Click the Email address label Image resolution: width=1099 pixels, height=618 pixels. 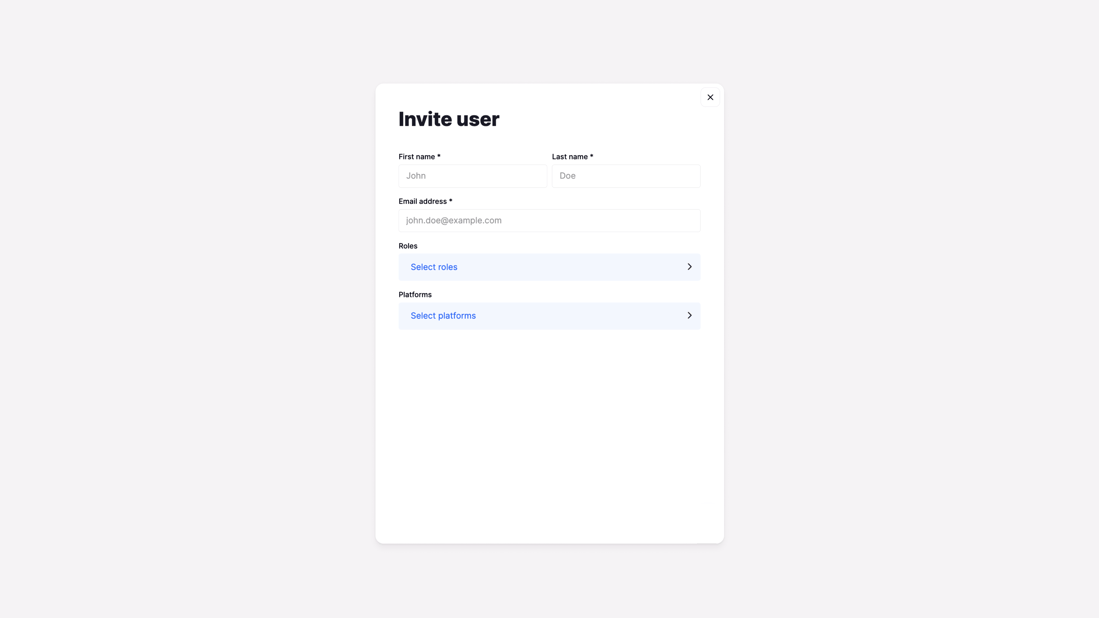point(422,201)
